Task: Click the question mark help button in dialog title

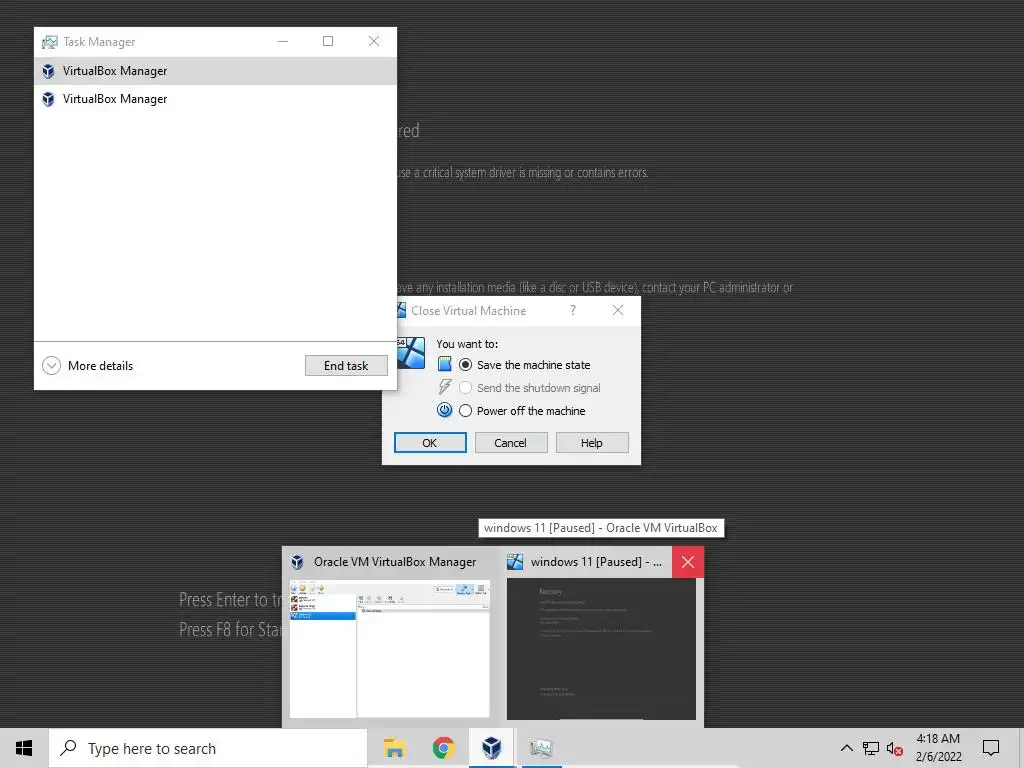Action: pos(573,310)
